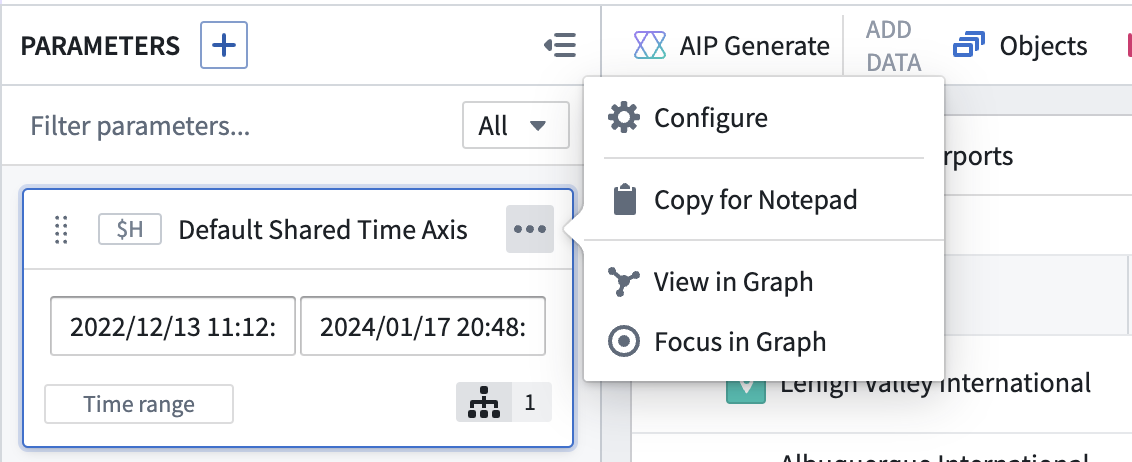Click the AIP Generate button
This screenshot has width=1132, height=462.
731,45
